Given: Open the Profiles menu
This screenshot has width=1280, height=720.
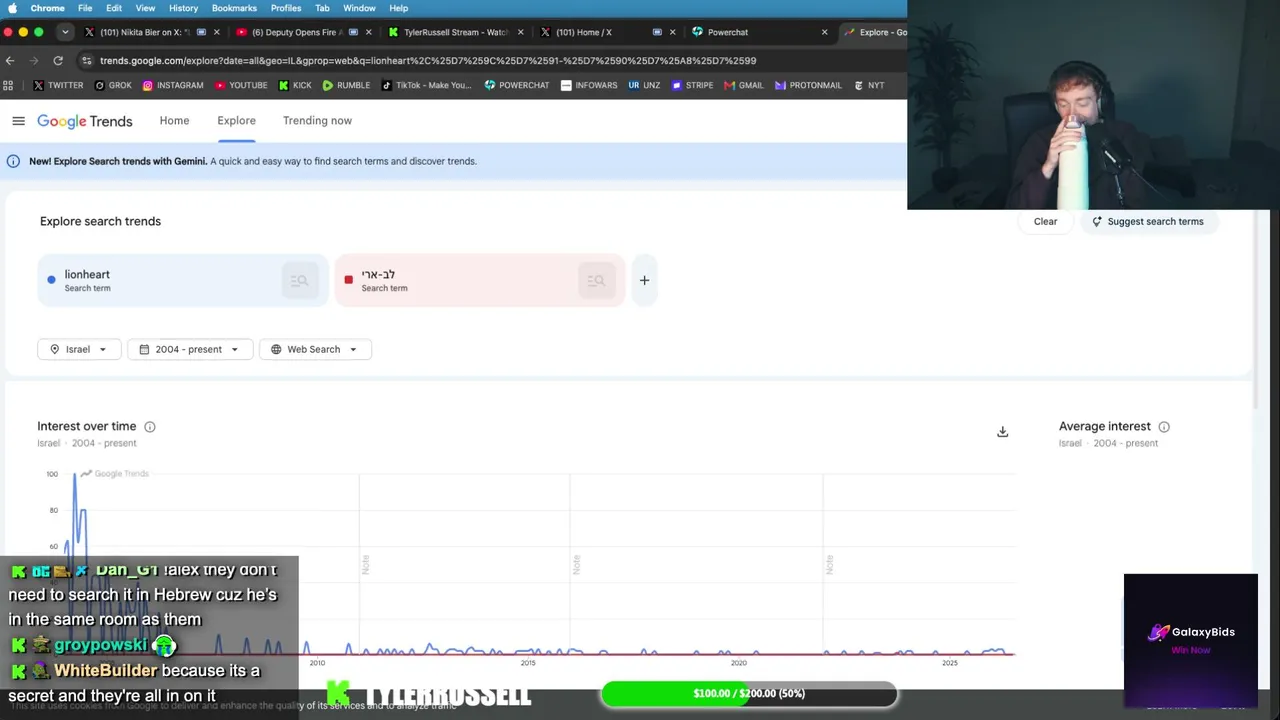Looking at the screenshot, I should (286, 8).
